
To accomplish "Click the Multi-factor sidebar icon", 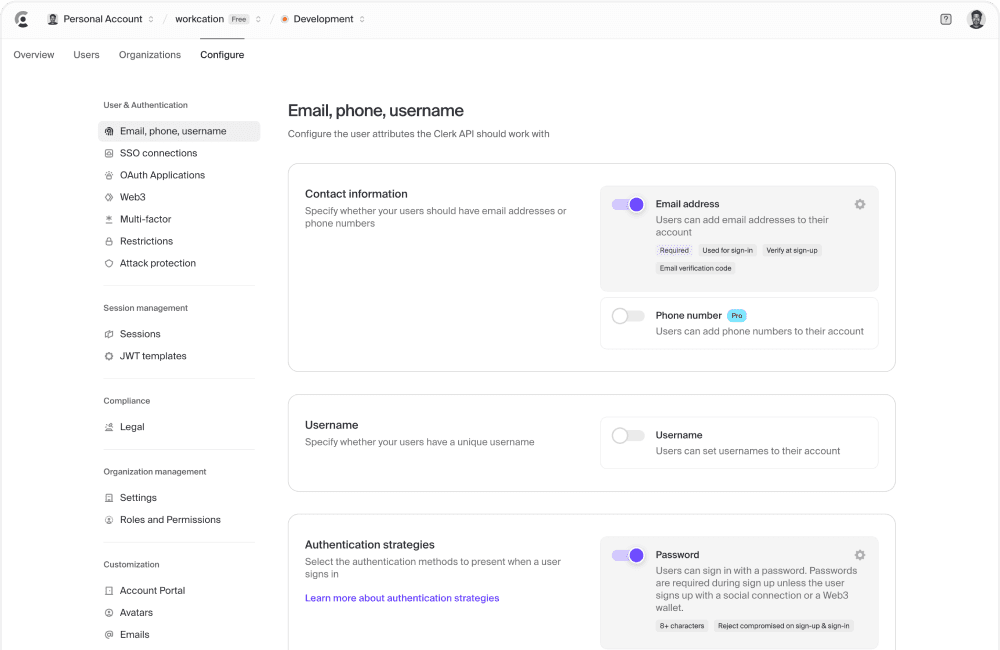I will point(109,219).
